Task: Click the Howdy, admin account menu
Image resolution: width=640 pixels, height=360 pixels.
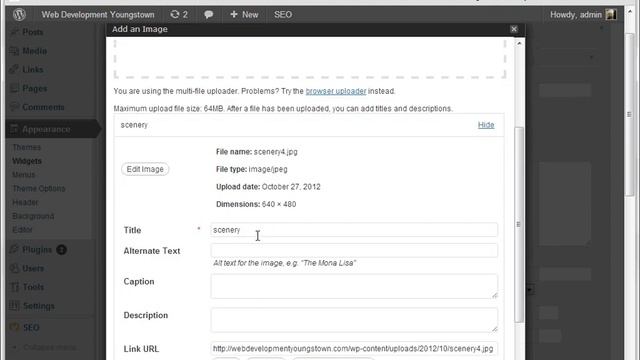Action: click(576, 15)
